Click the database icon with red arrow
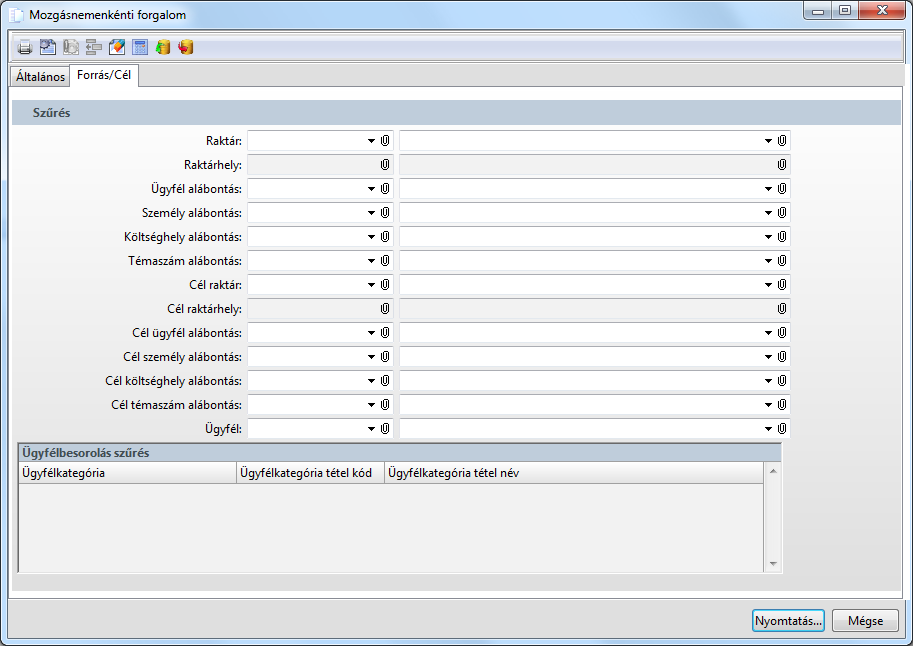Viewport: 913px width, 646px height. [x=186, y=47]
